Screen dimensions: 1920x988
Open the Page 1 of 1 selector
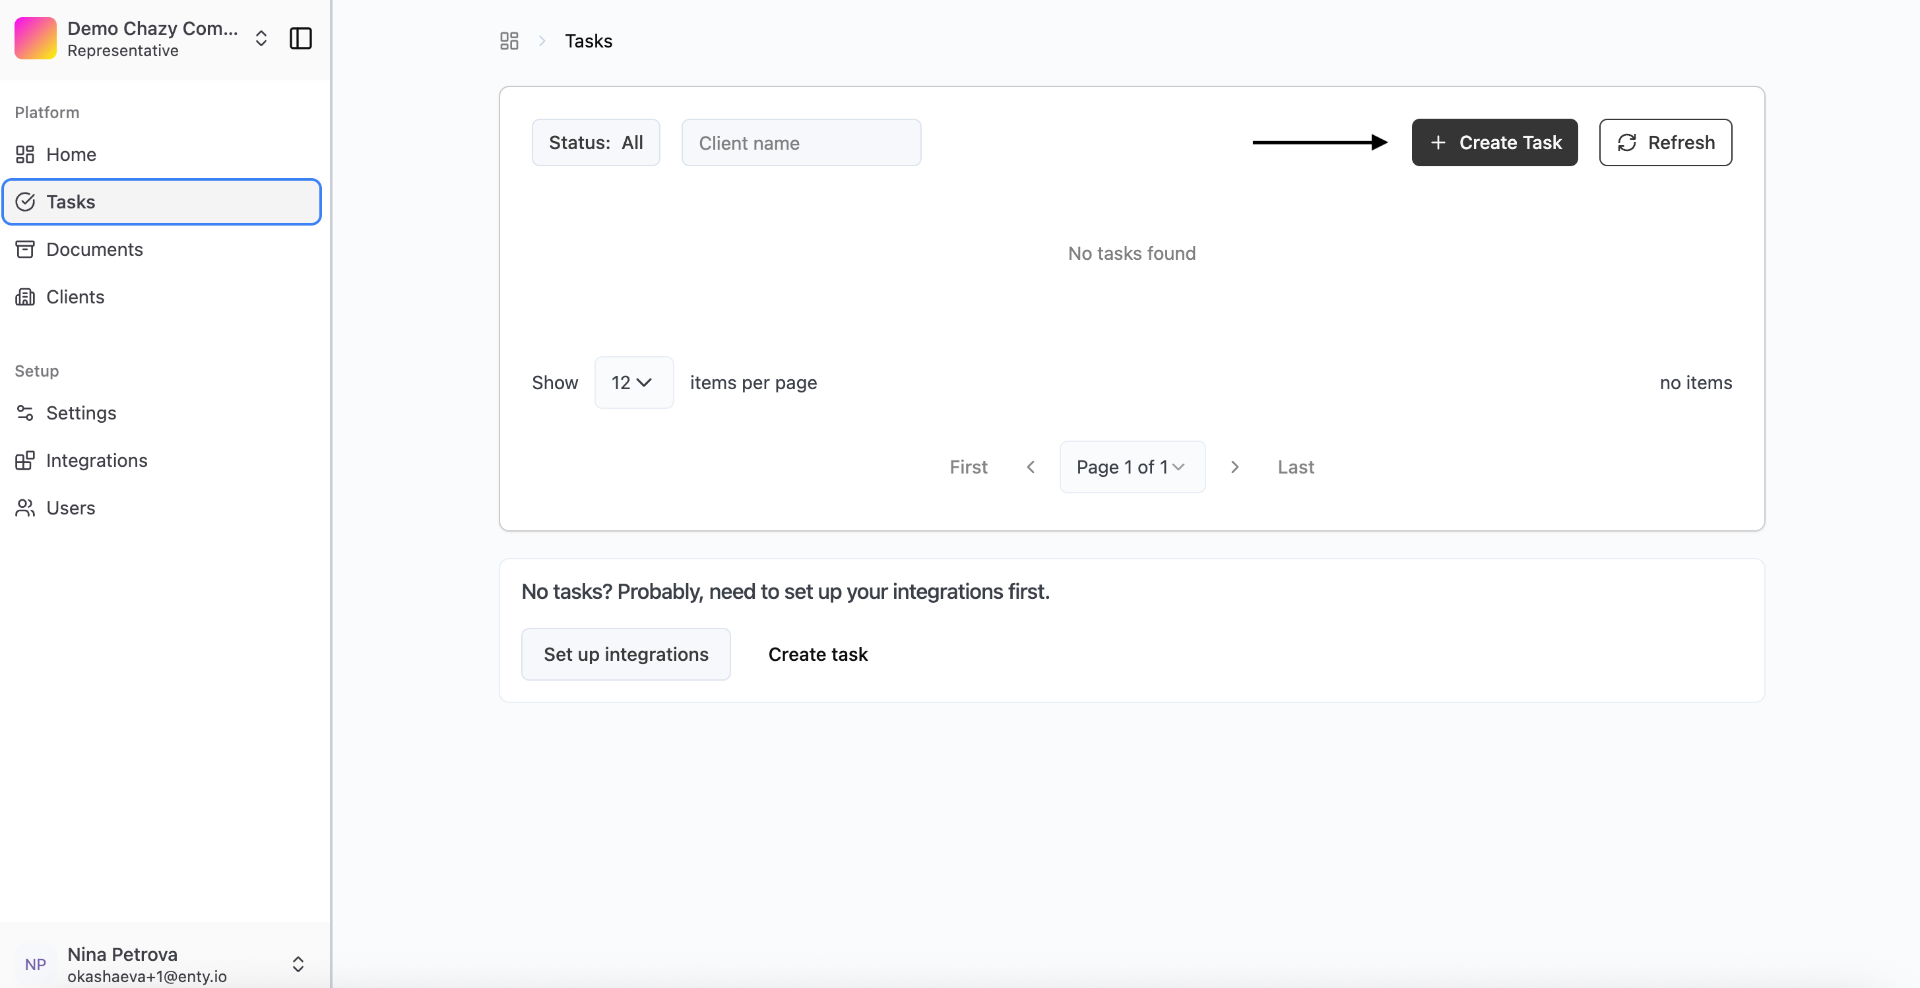[1132, 467]
